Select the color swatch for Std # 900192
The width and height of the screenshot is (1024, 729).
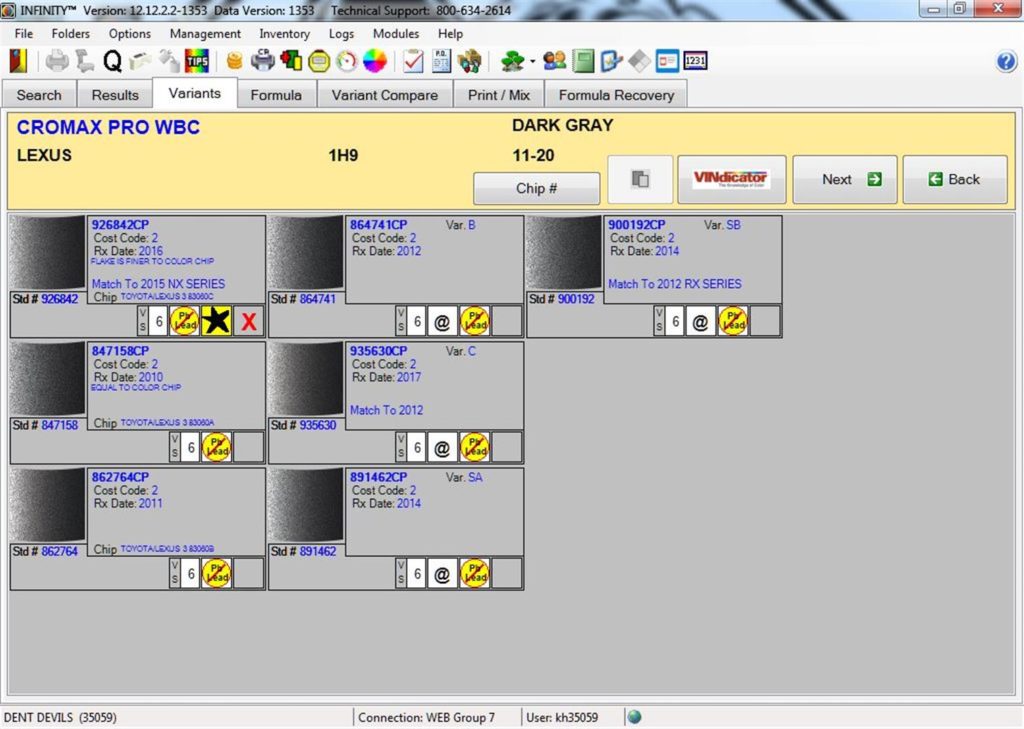tap(564, 253)
